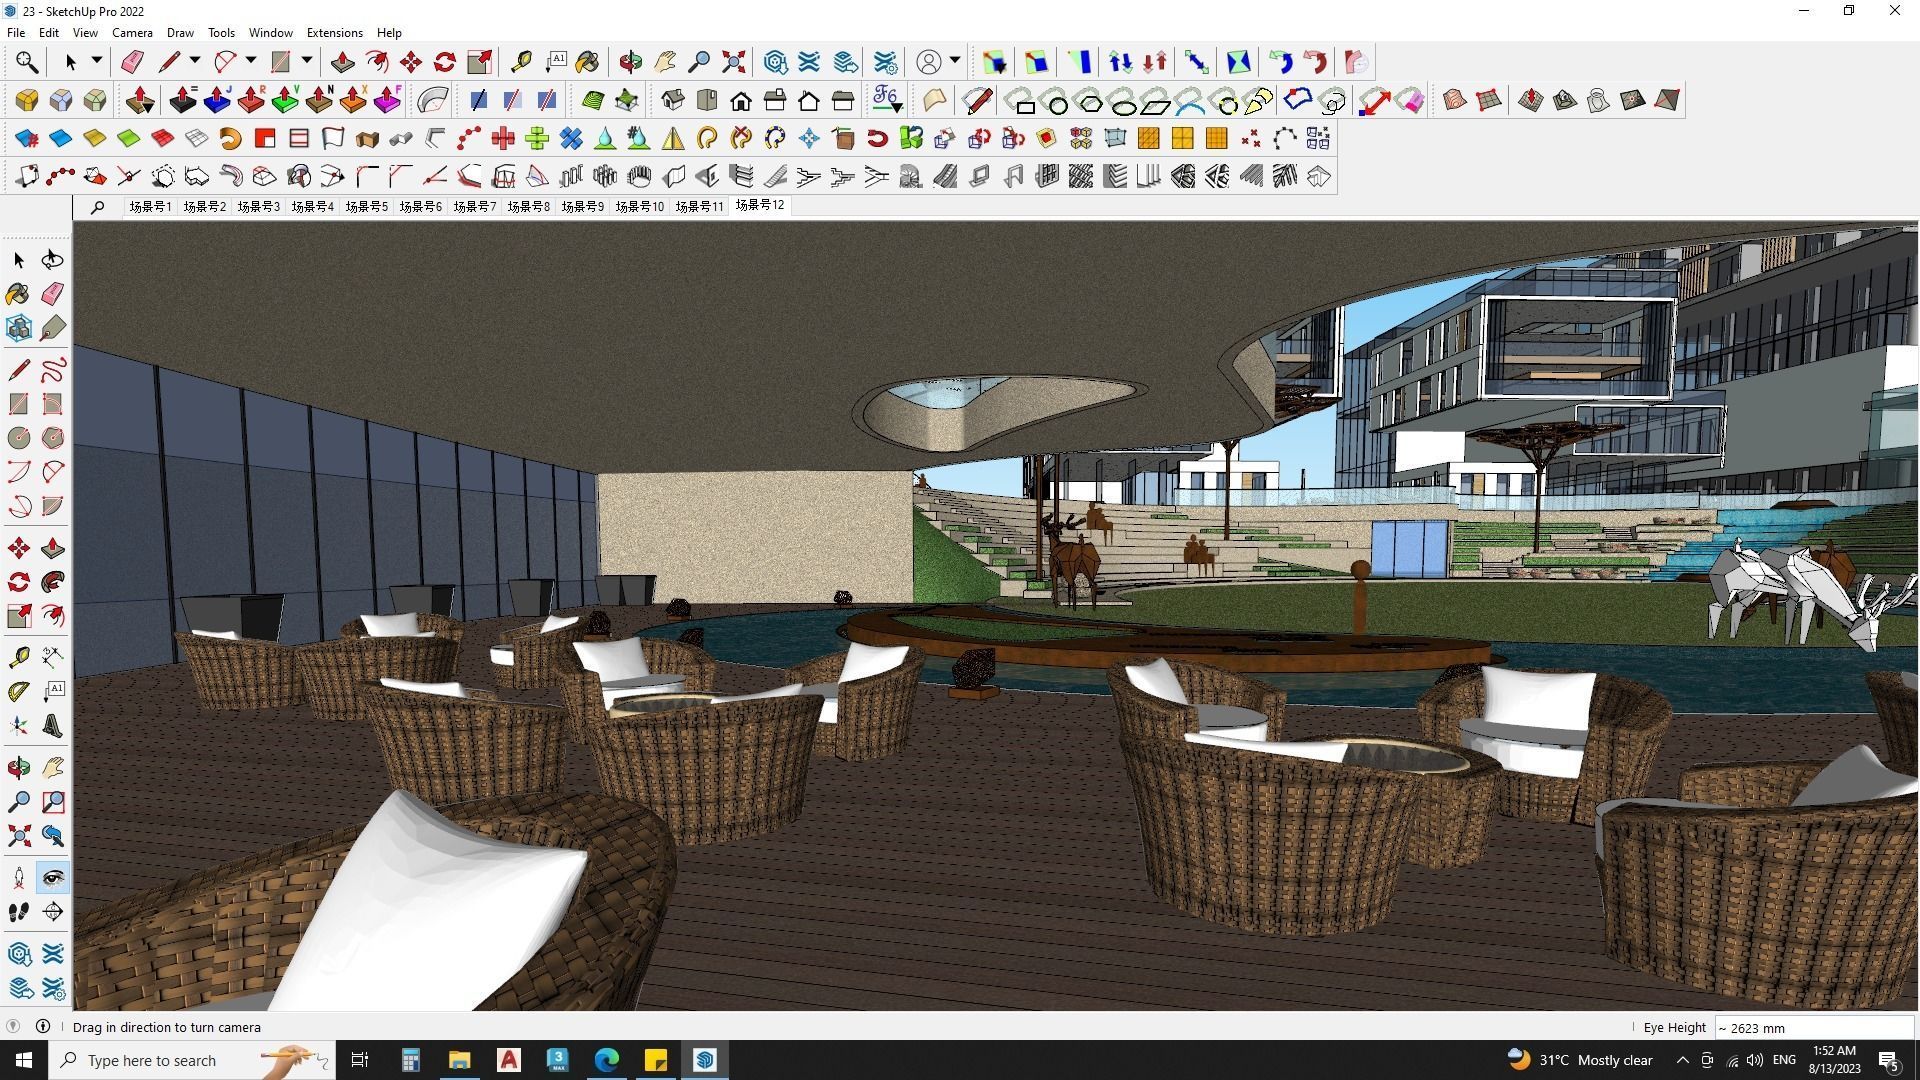
Task: Select the Move tool in left toolbar
Action: tap(18, 548)
